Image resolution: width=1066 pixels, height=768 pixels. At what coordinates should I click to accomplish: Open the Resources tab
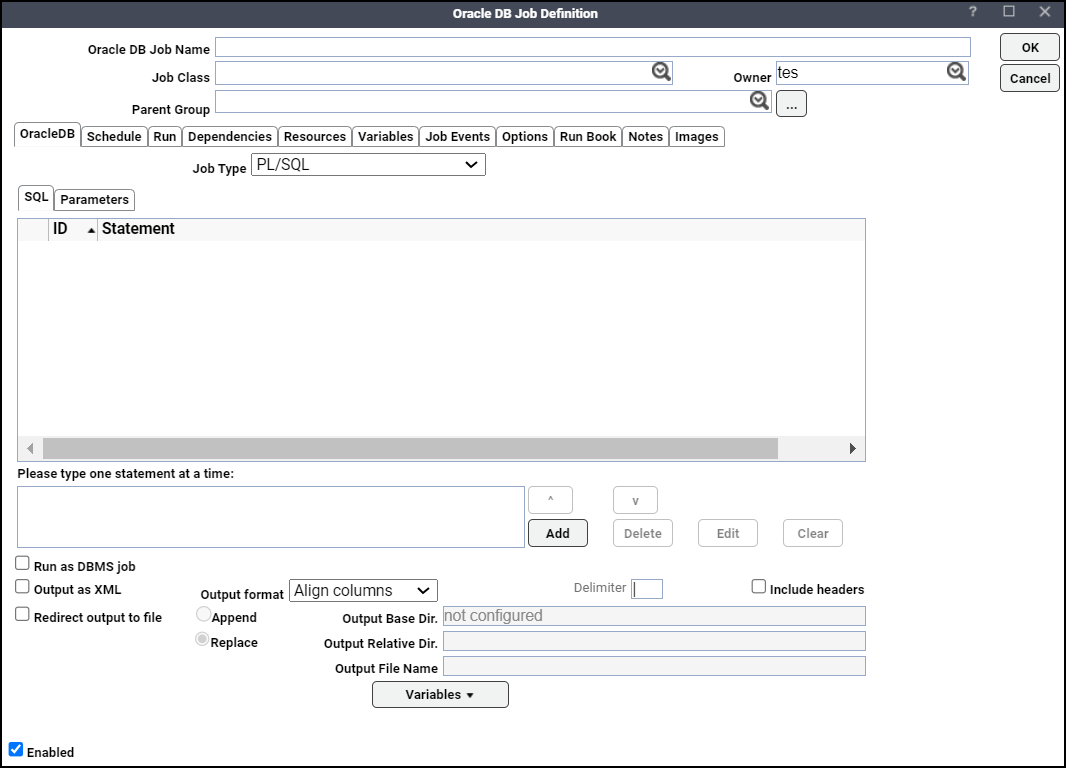pos(315,137)
